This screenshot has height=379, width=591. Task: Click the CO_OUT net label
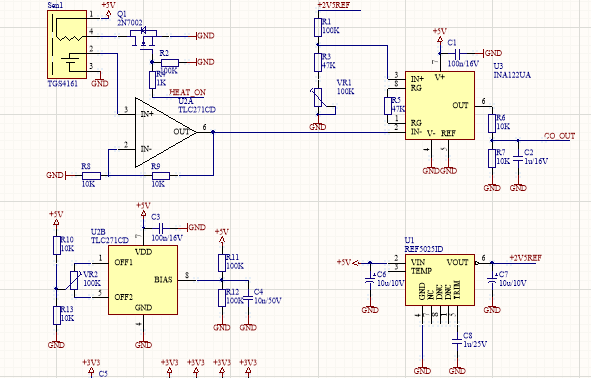560,136
